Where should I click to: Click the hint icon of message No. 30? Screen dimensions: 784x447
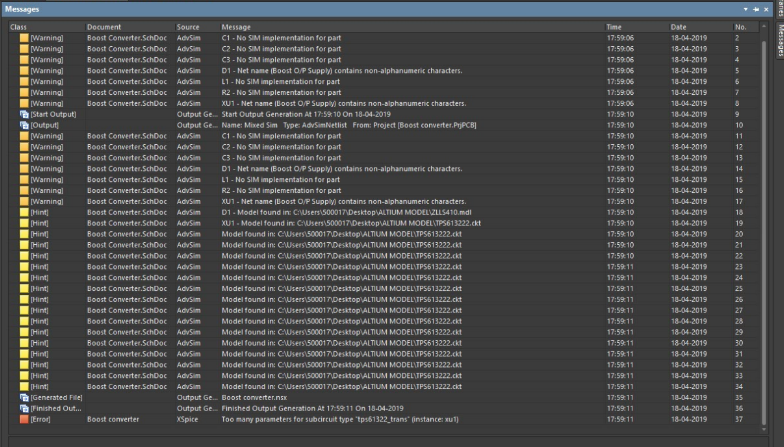pyautogui.click(x=24, y=343)
